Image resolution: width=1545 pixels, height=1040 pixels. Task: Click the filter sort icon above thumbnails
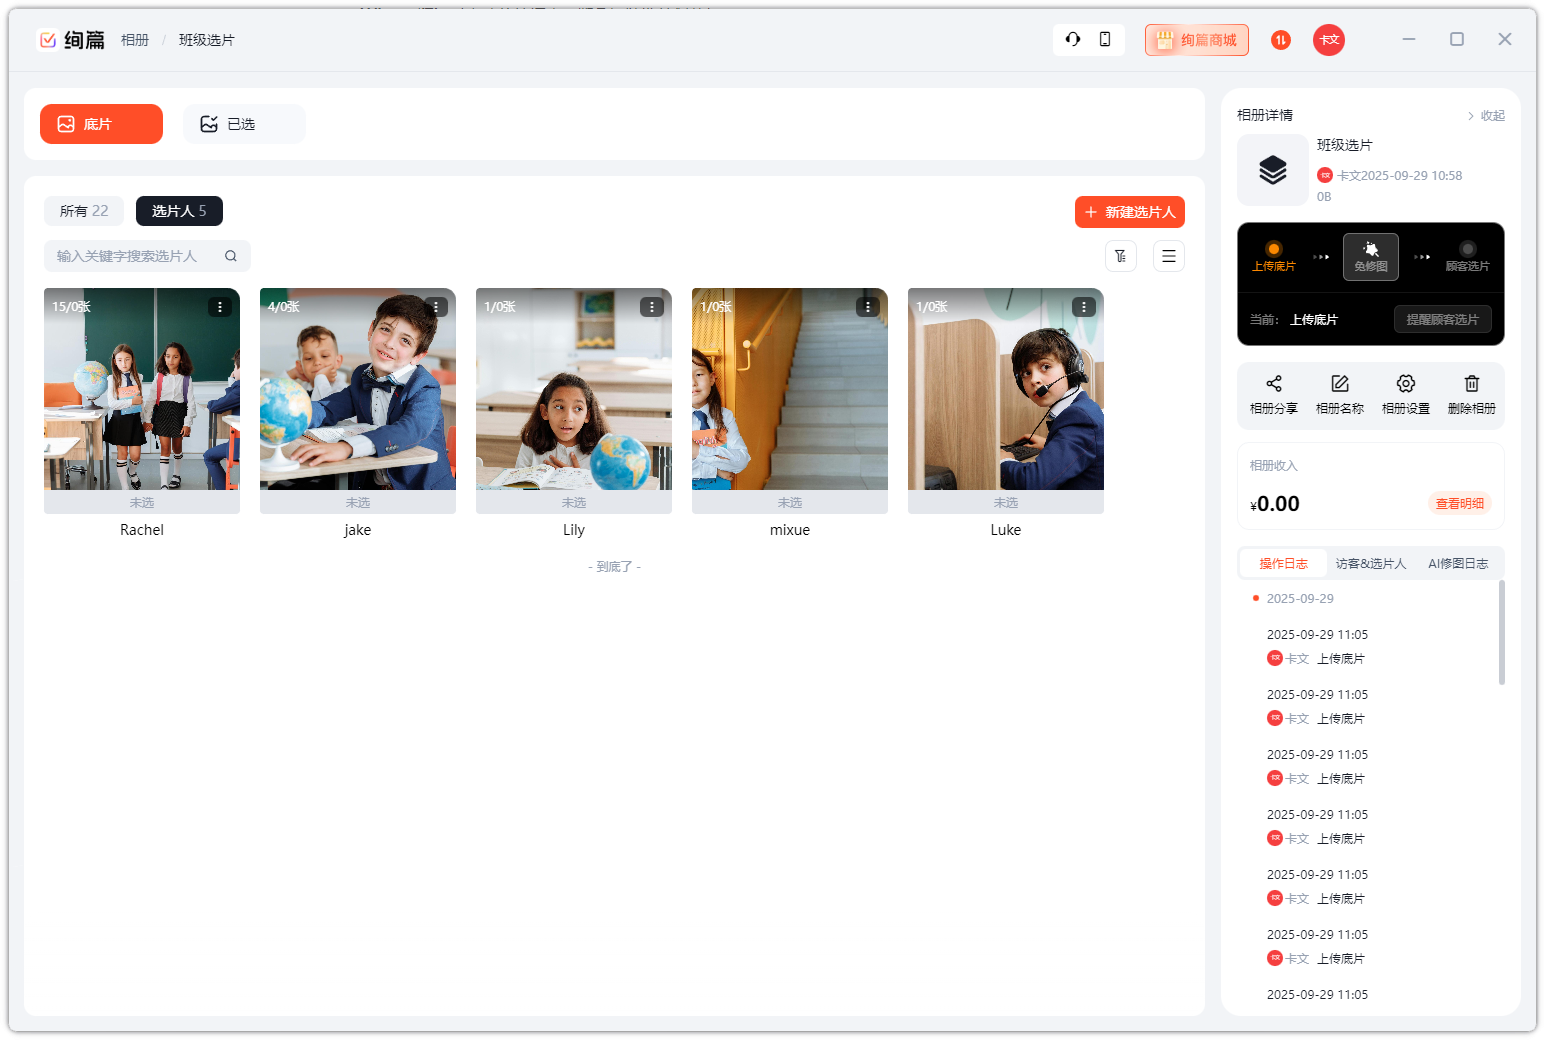1120,256
